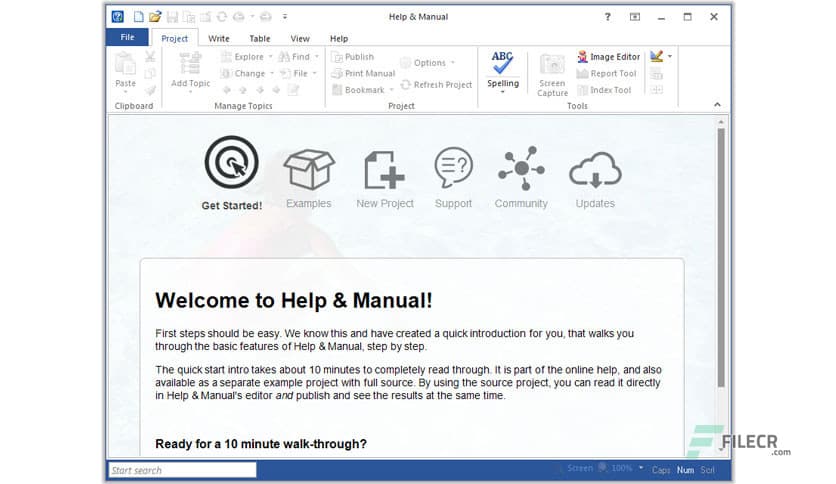Click the Publish icon in the Project group
Viewport: 836px width, 484px height.
[x=336, y=57]
